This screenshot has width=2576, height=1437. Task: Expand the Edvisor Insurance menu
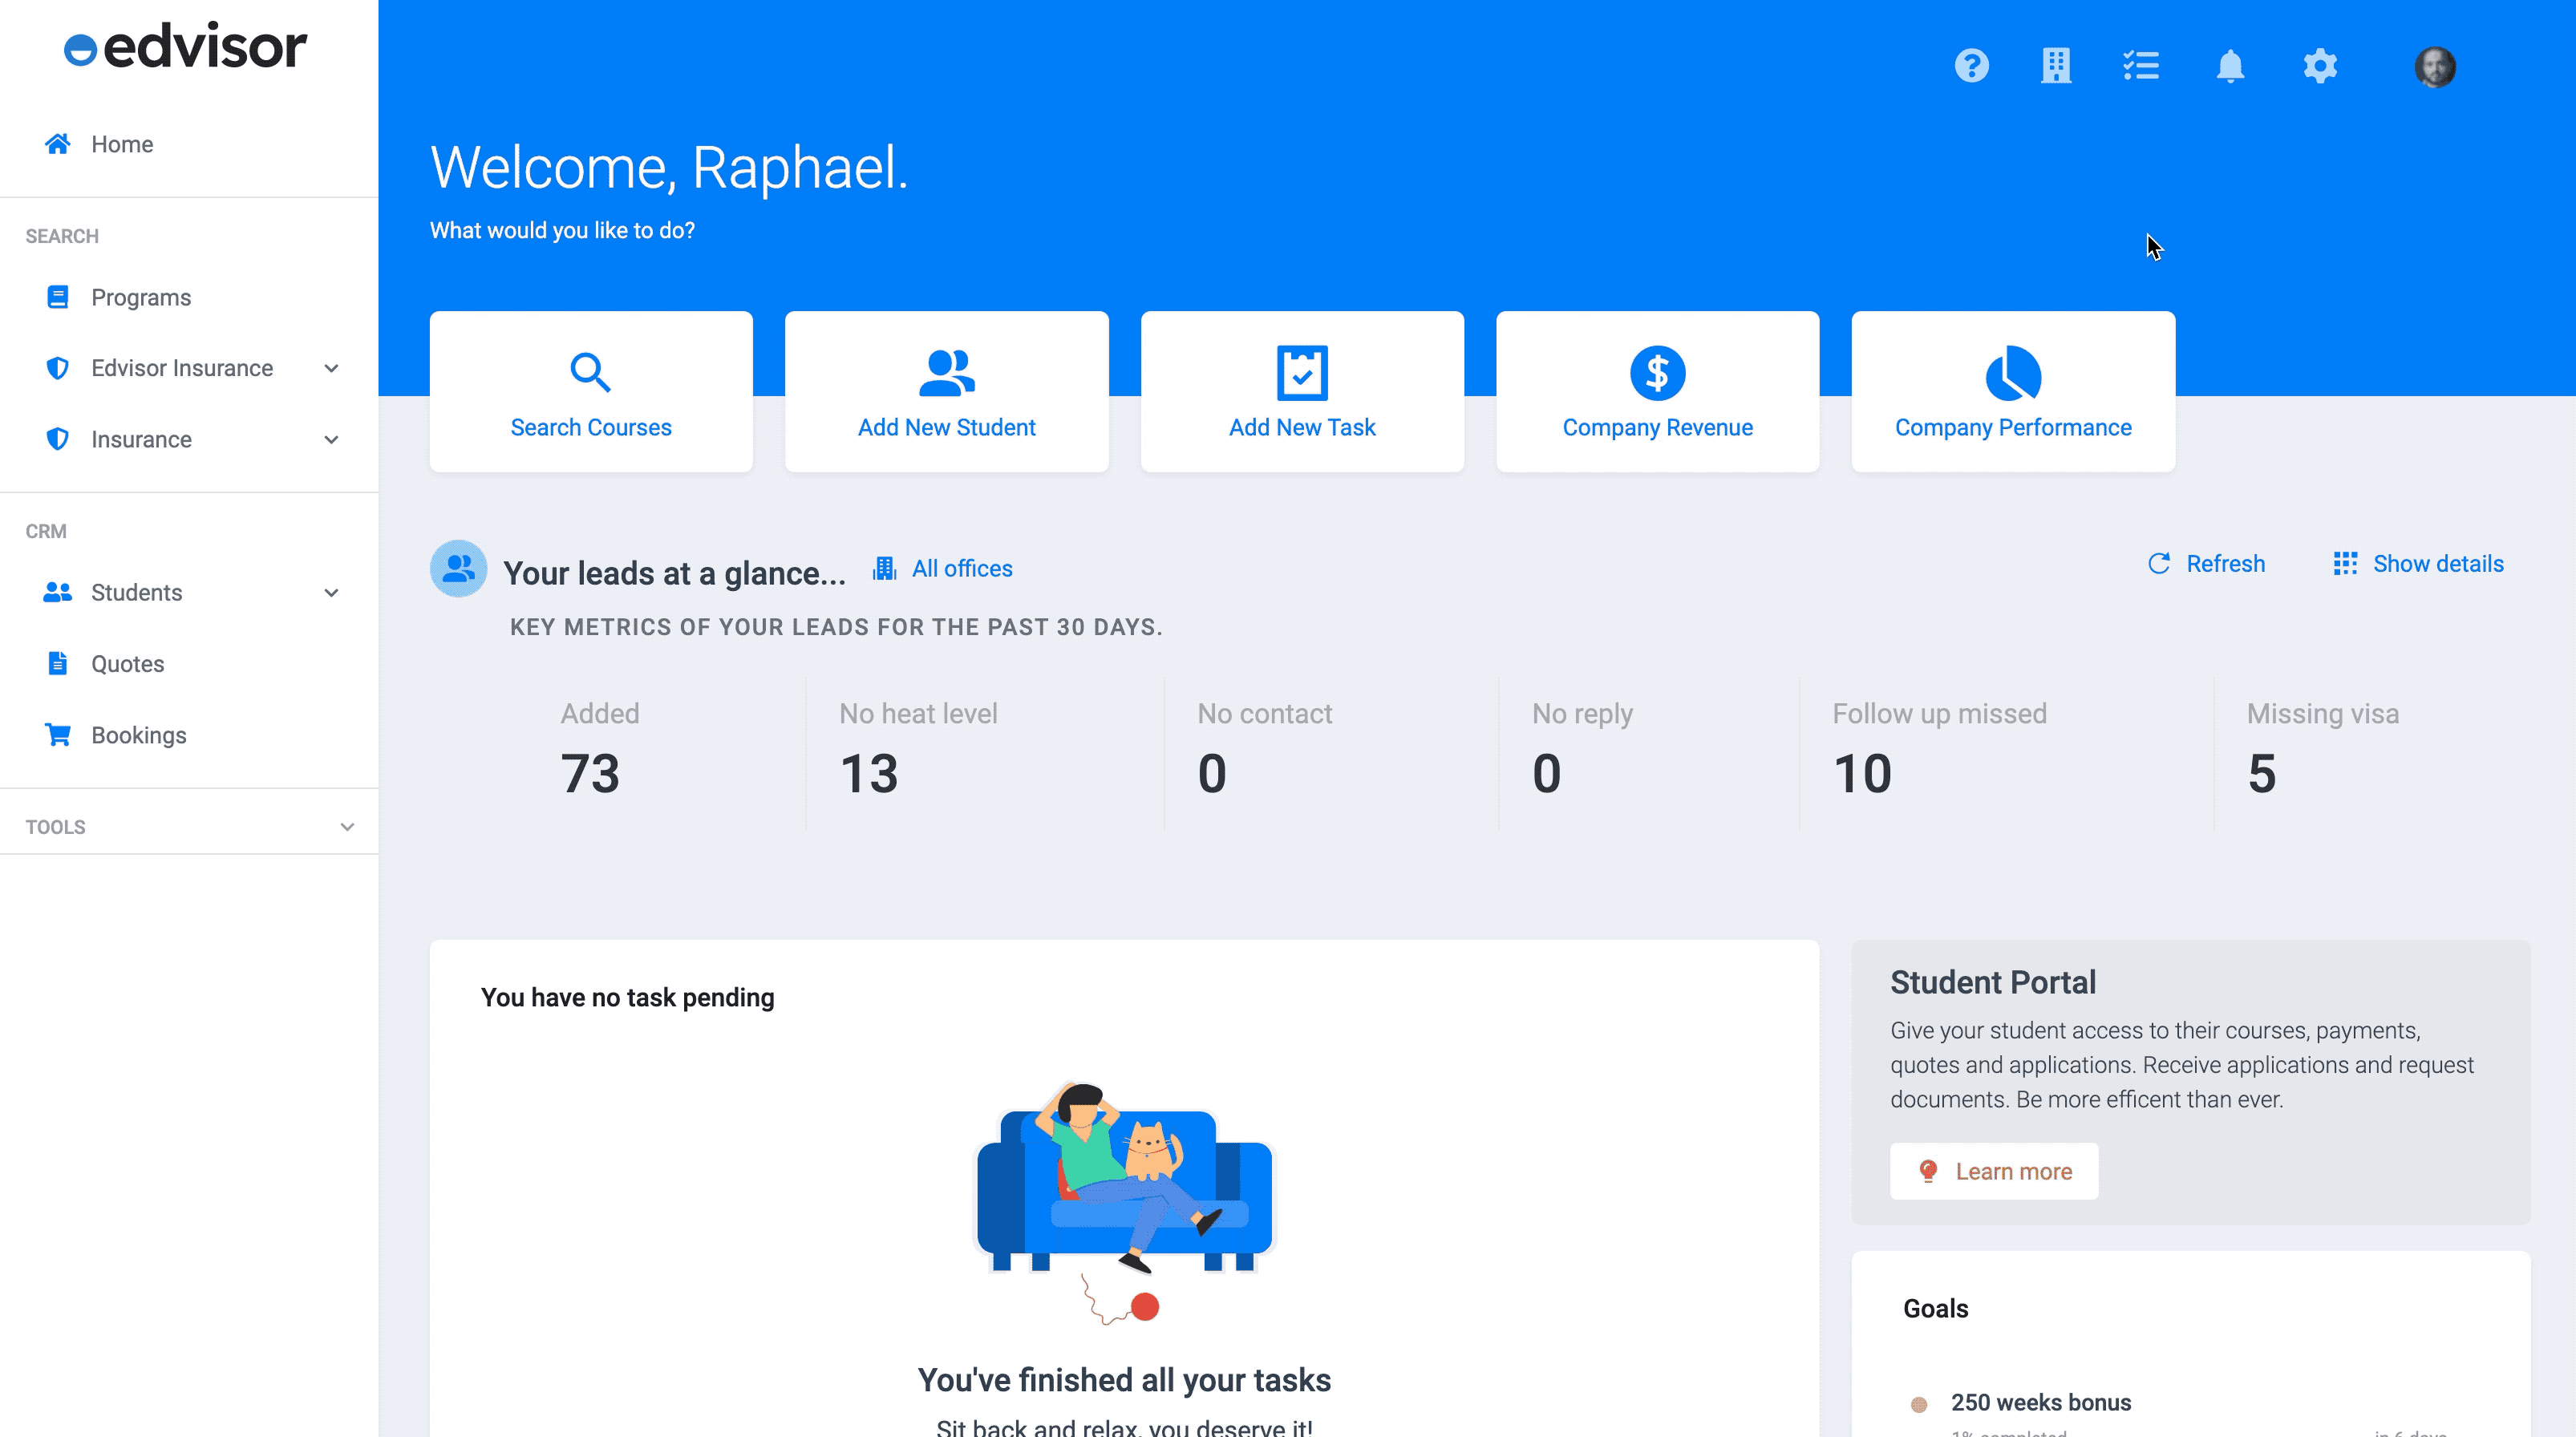(331, 368)
